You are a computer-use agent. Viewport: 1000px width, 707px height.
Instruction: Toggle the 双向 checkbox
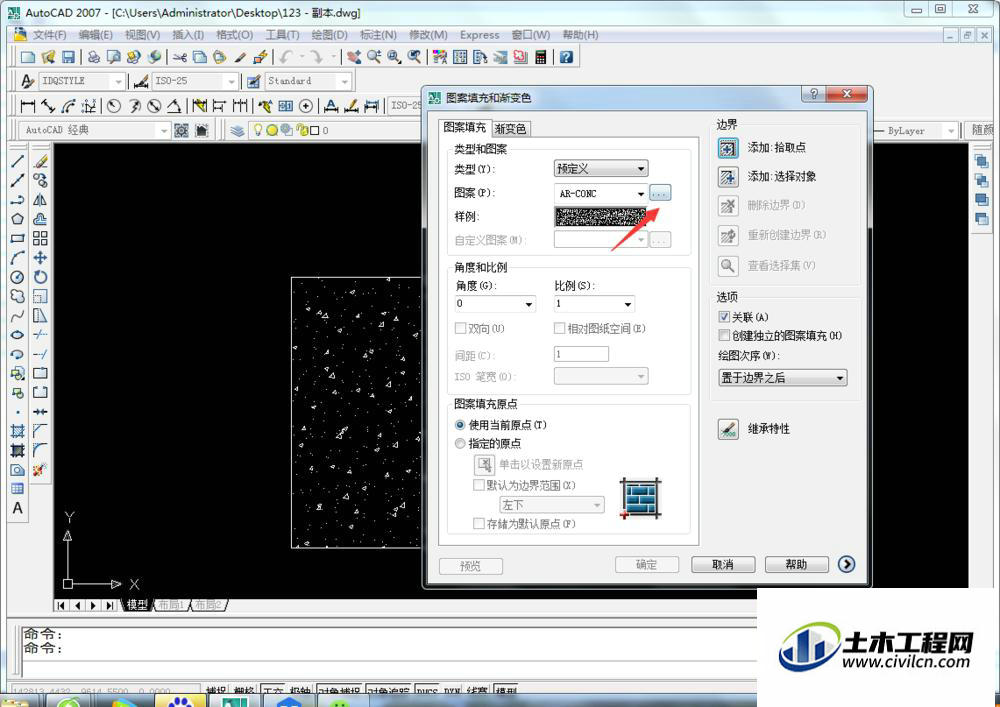coord(460,328)
